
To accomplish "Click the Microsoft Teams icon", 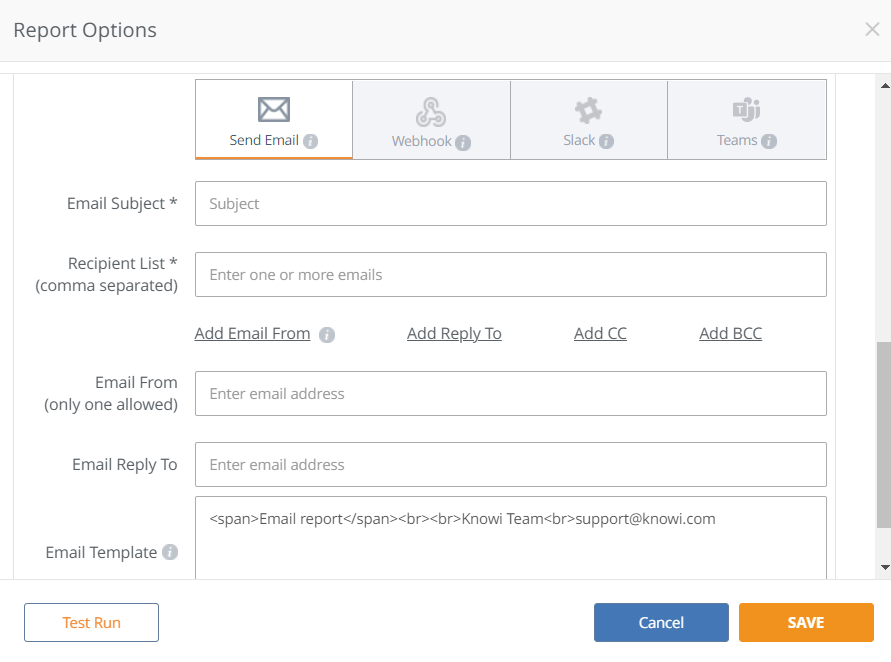I will click(x=746, y=110).
